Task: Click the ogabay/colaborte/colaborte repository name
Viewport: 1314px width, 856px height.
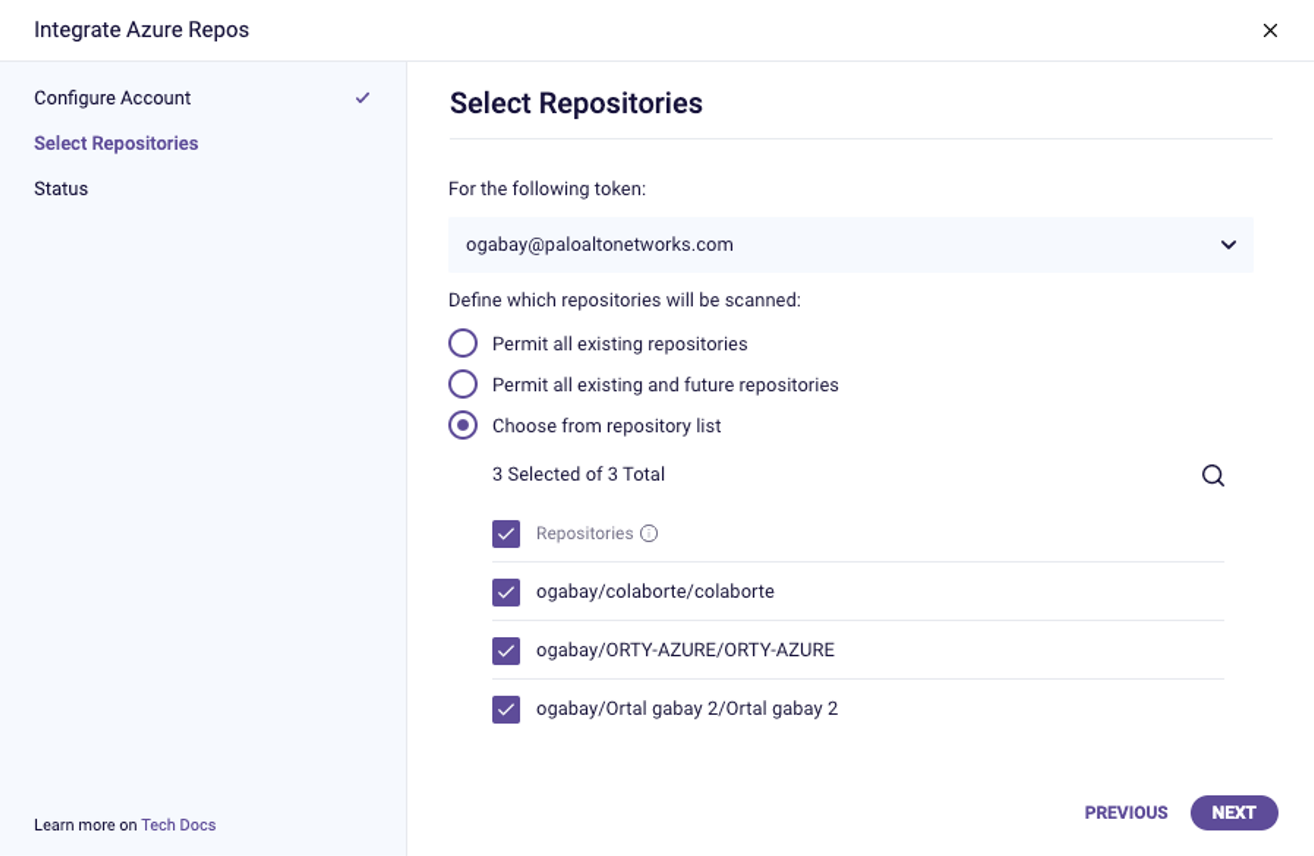Action: coord(655,592)
